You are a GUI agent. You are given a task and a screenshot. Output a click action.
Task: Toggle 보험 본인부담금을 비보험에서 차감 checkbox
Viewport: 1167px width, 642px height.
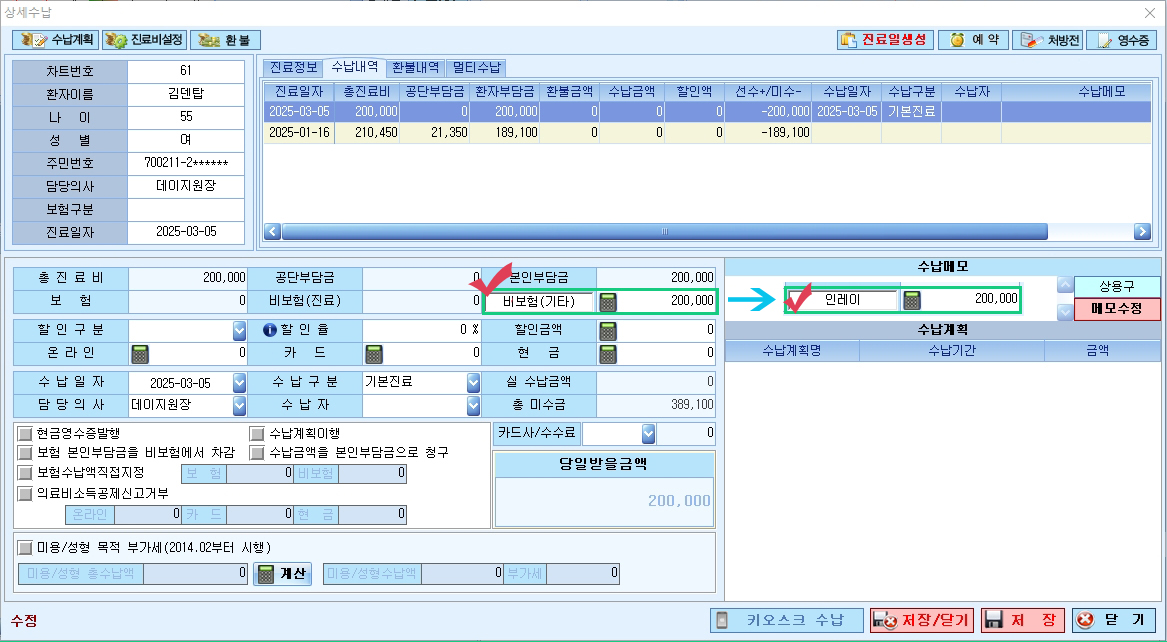pos(25,452)
